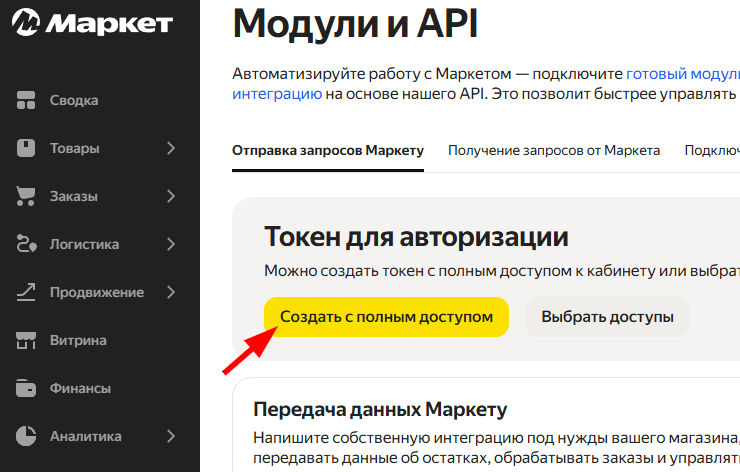The height and width of the screenshot is (472, 740).
Task: Click the Товары box icon
Action: pos(26,148)
